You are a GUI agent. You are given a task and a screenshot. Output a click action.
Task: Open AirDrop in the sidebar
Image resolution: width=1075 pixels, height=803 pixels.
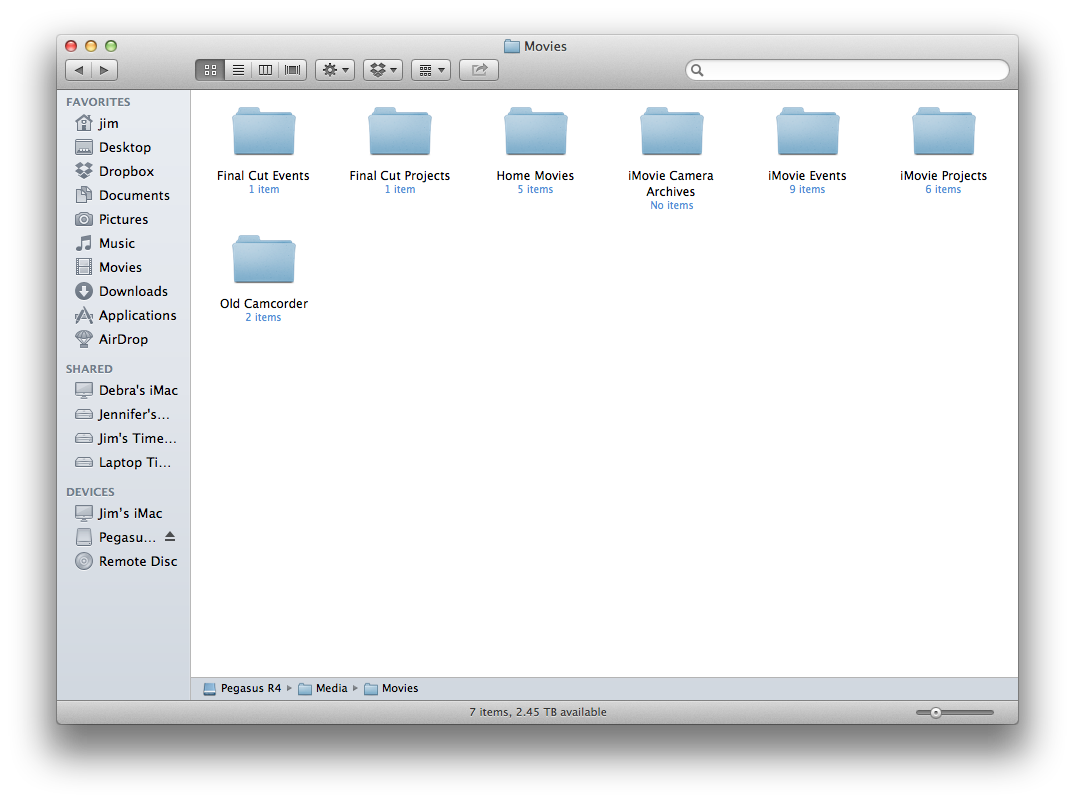click(123, 339)
